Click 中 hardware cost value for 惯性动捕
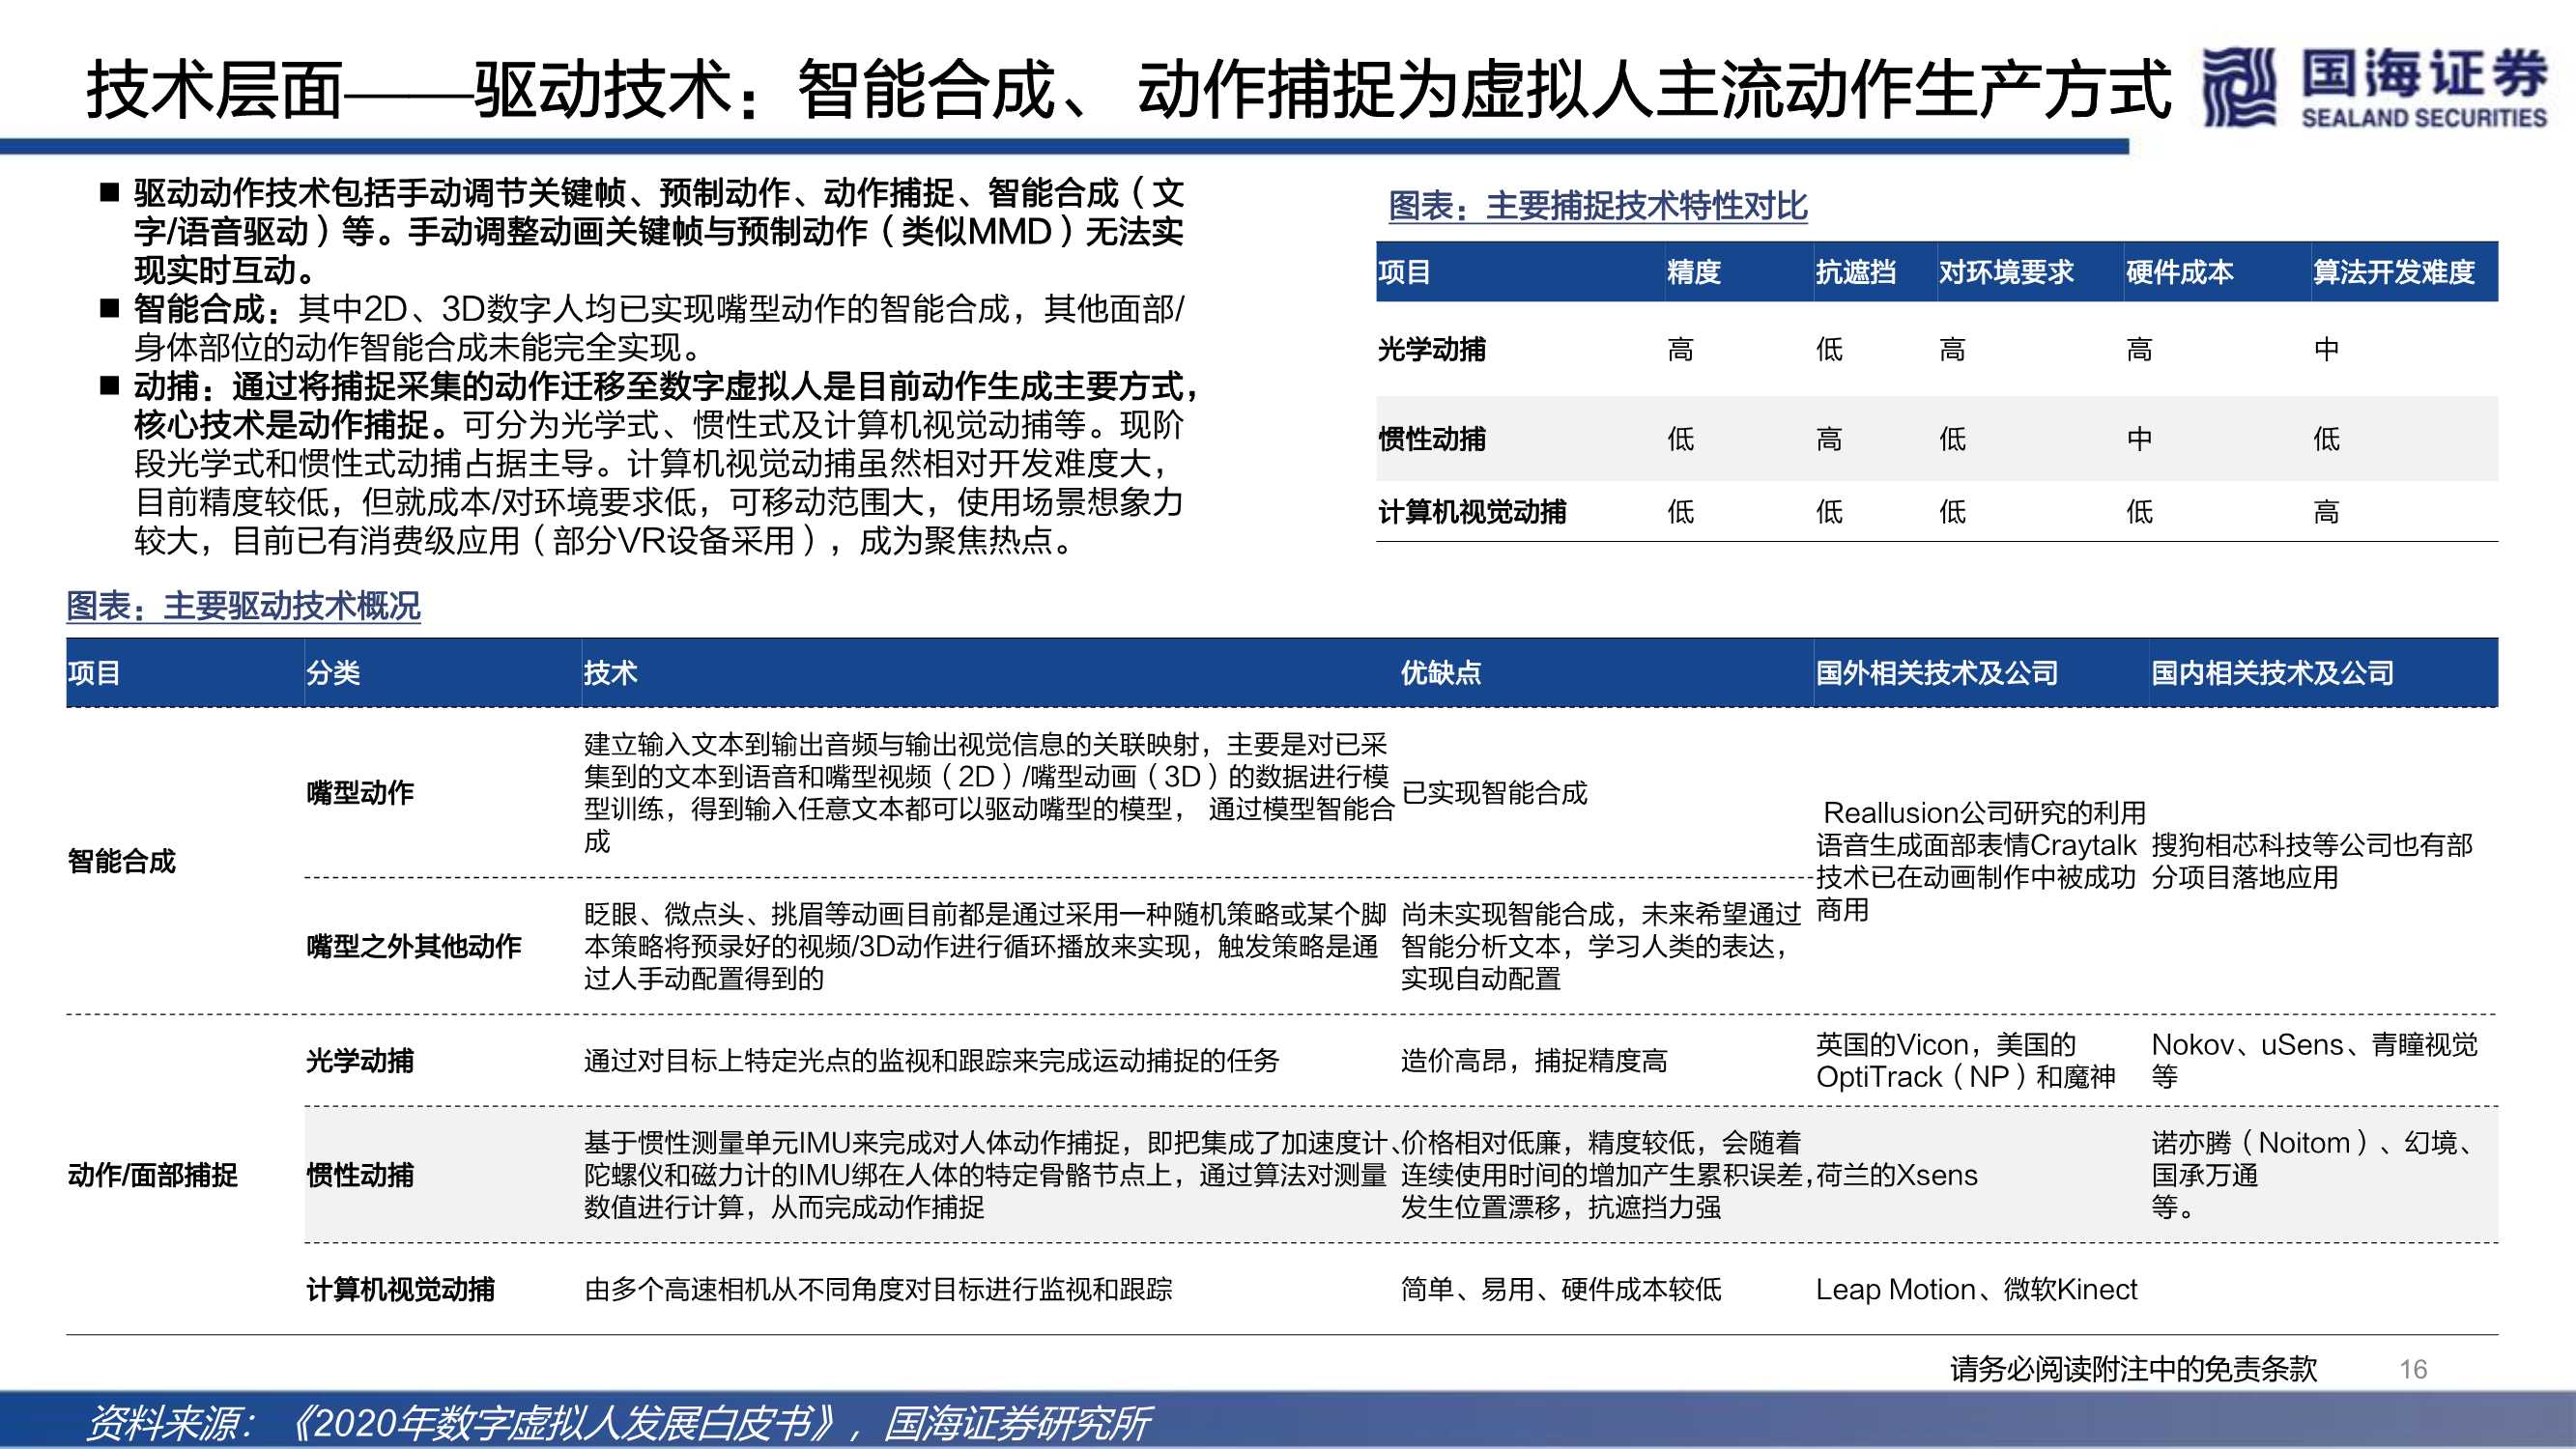2576x1449 pixels. (2139, 438)
